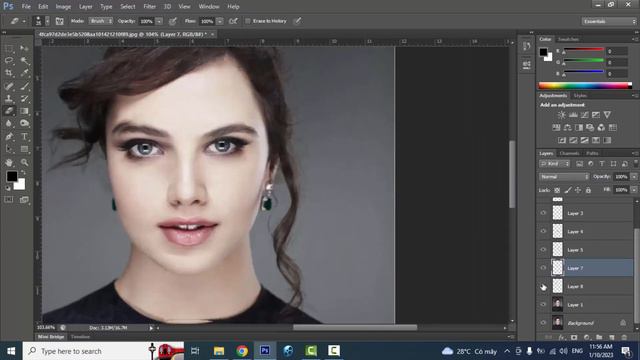Open the eraser Opacity dropdown arrow
Viewport: 640px width, 360px height.
159,21
